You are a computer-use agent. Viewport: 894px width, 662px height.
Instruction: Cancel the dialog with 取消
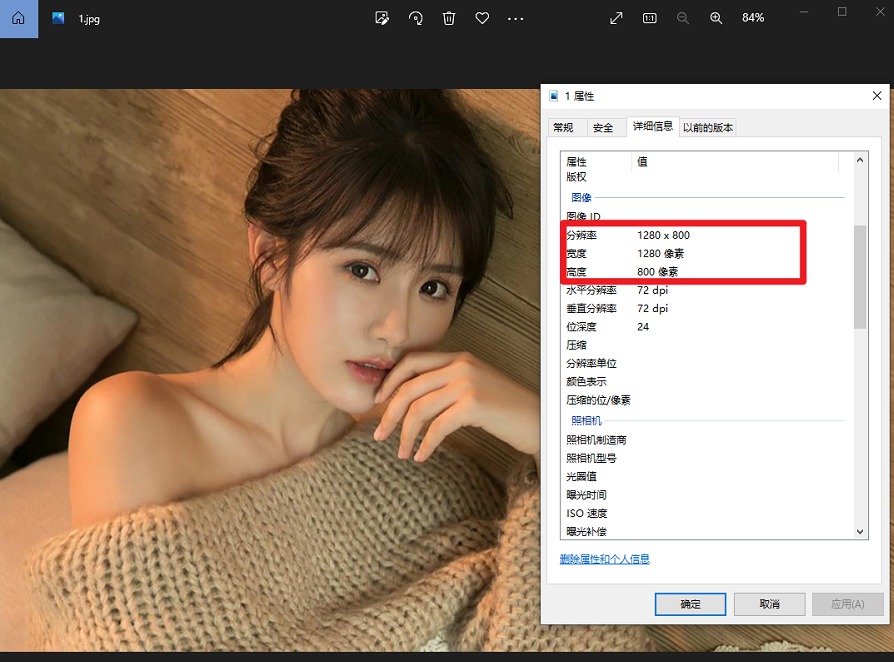pos(769,604)
